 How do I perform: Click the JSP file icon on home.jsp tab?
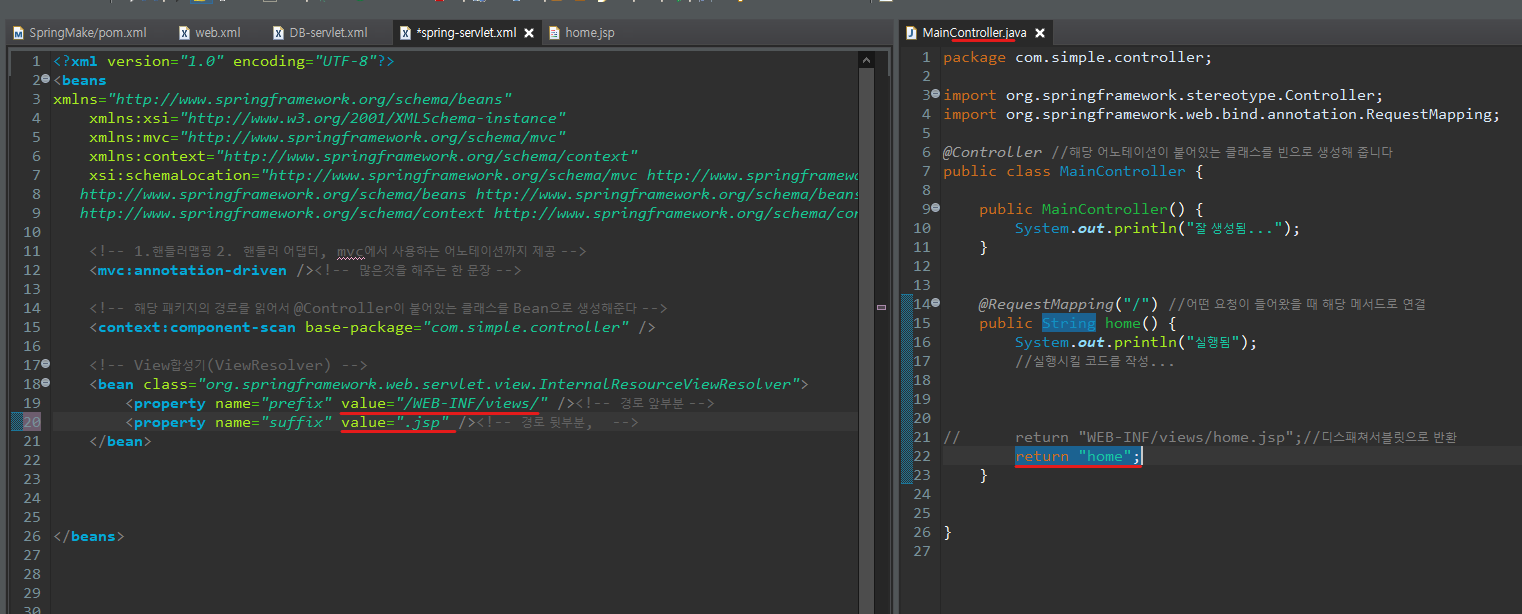(554, 33)
